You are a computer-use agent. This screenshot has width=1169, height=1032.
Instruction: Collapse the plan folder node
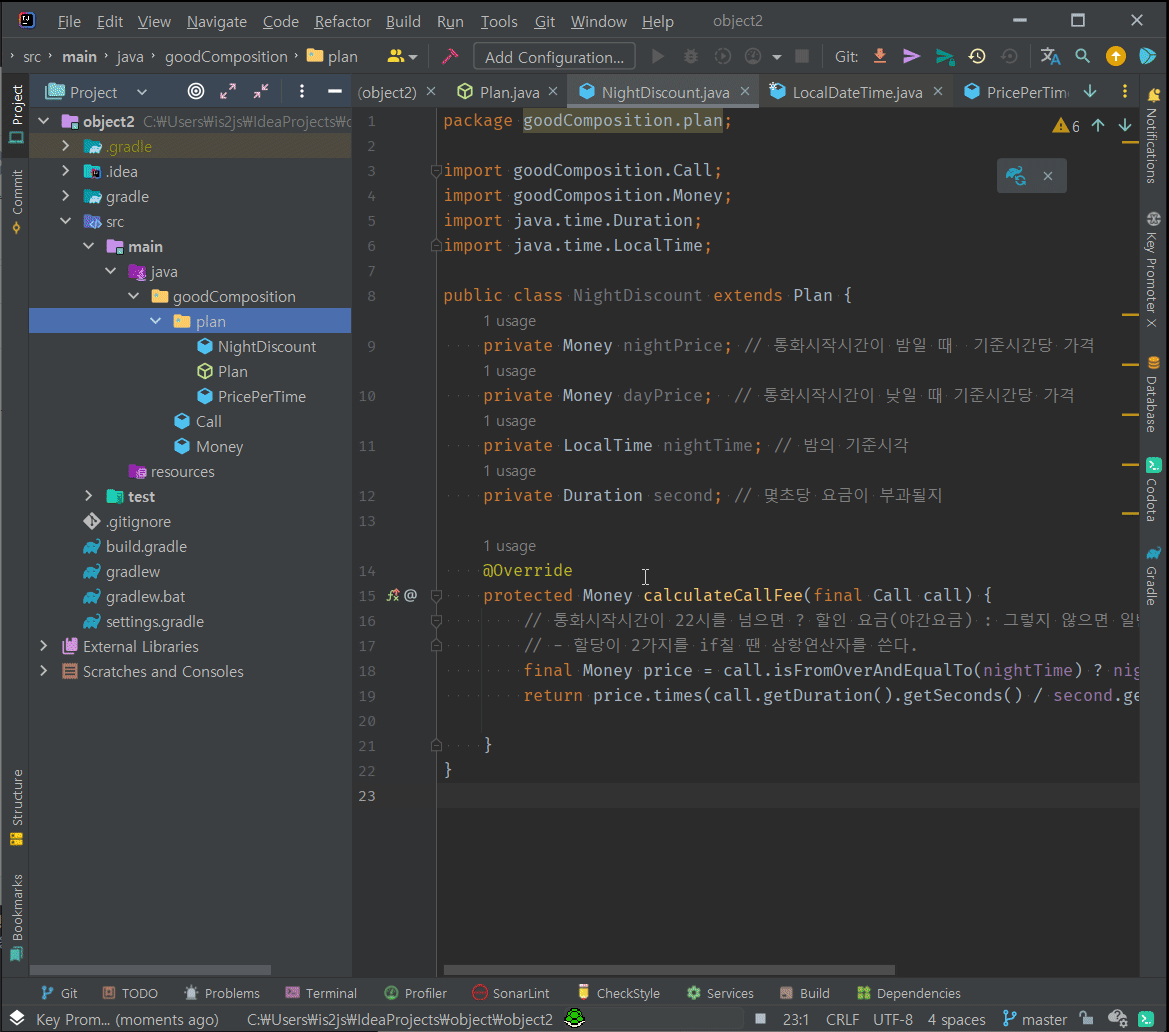tap(155, 322)
